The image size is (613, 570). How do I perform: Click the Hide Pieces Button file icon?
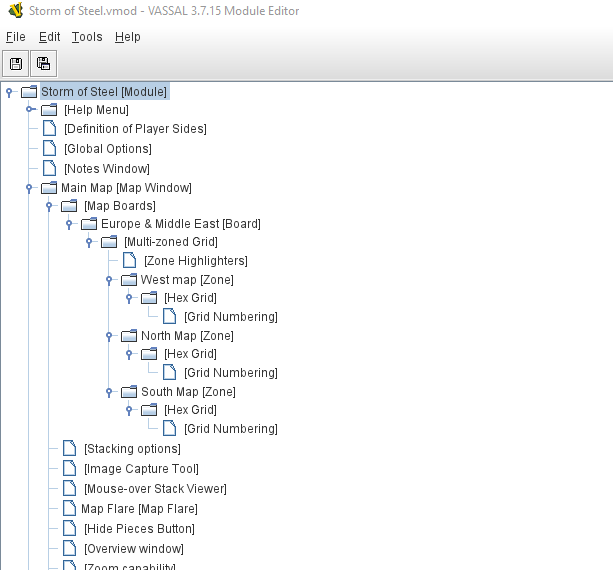coord(69,528)
